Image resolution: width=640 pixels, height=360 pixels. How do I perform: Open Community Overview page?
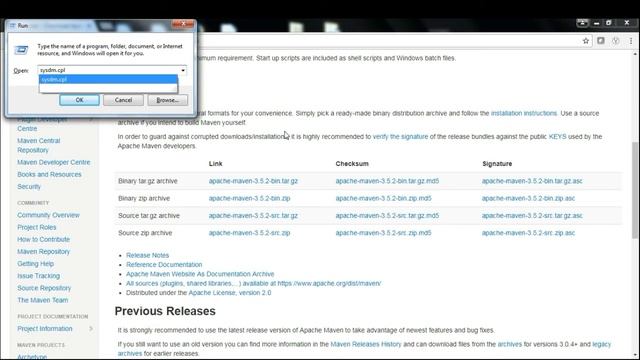click(x=48, y=215)
